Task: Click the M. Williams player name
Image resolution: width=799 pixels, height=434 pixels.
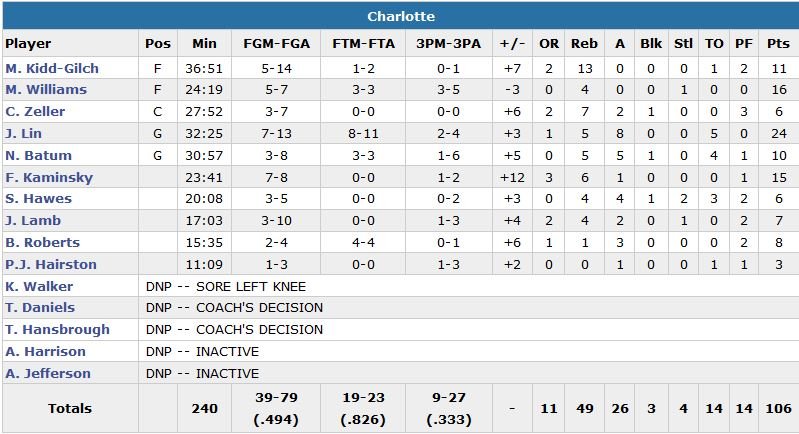Action: tap(46, 90)
